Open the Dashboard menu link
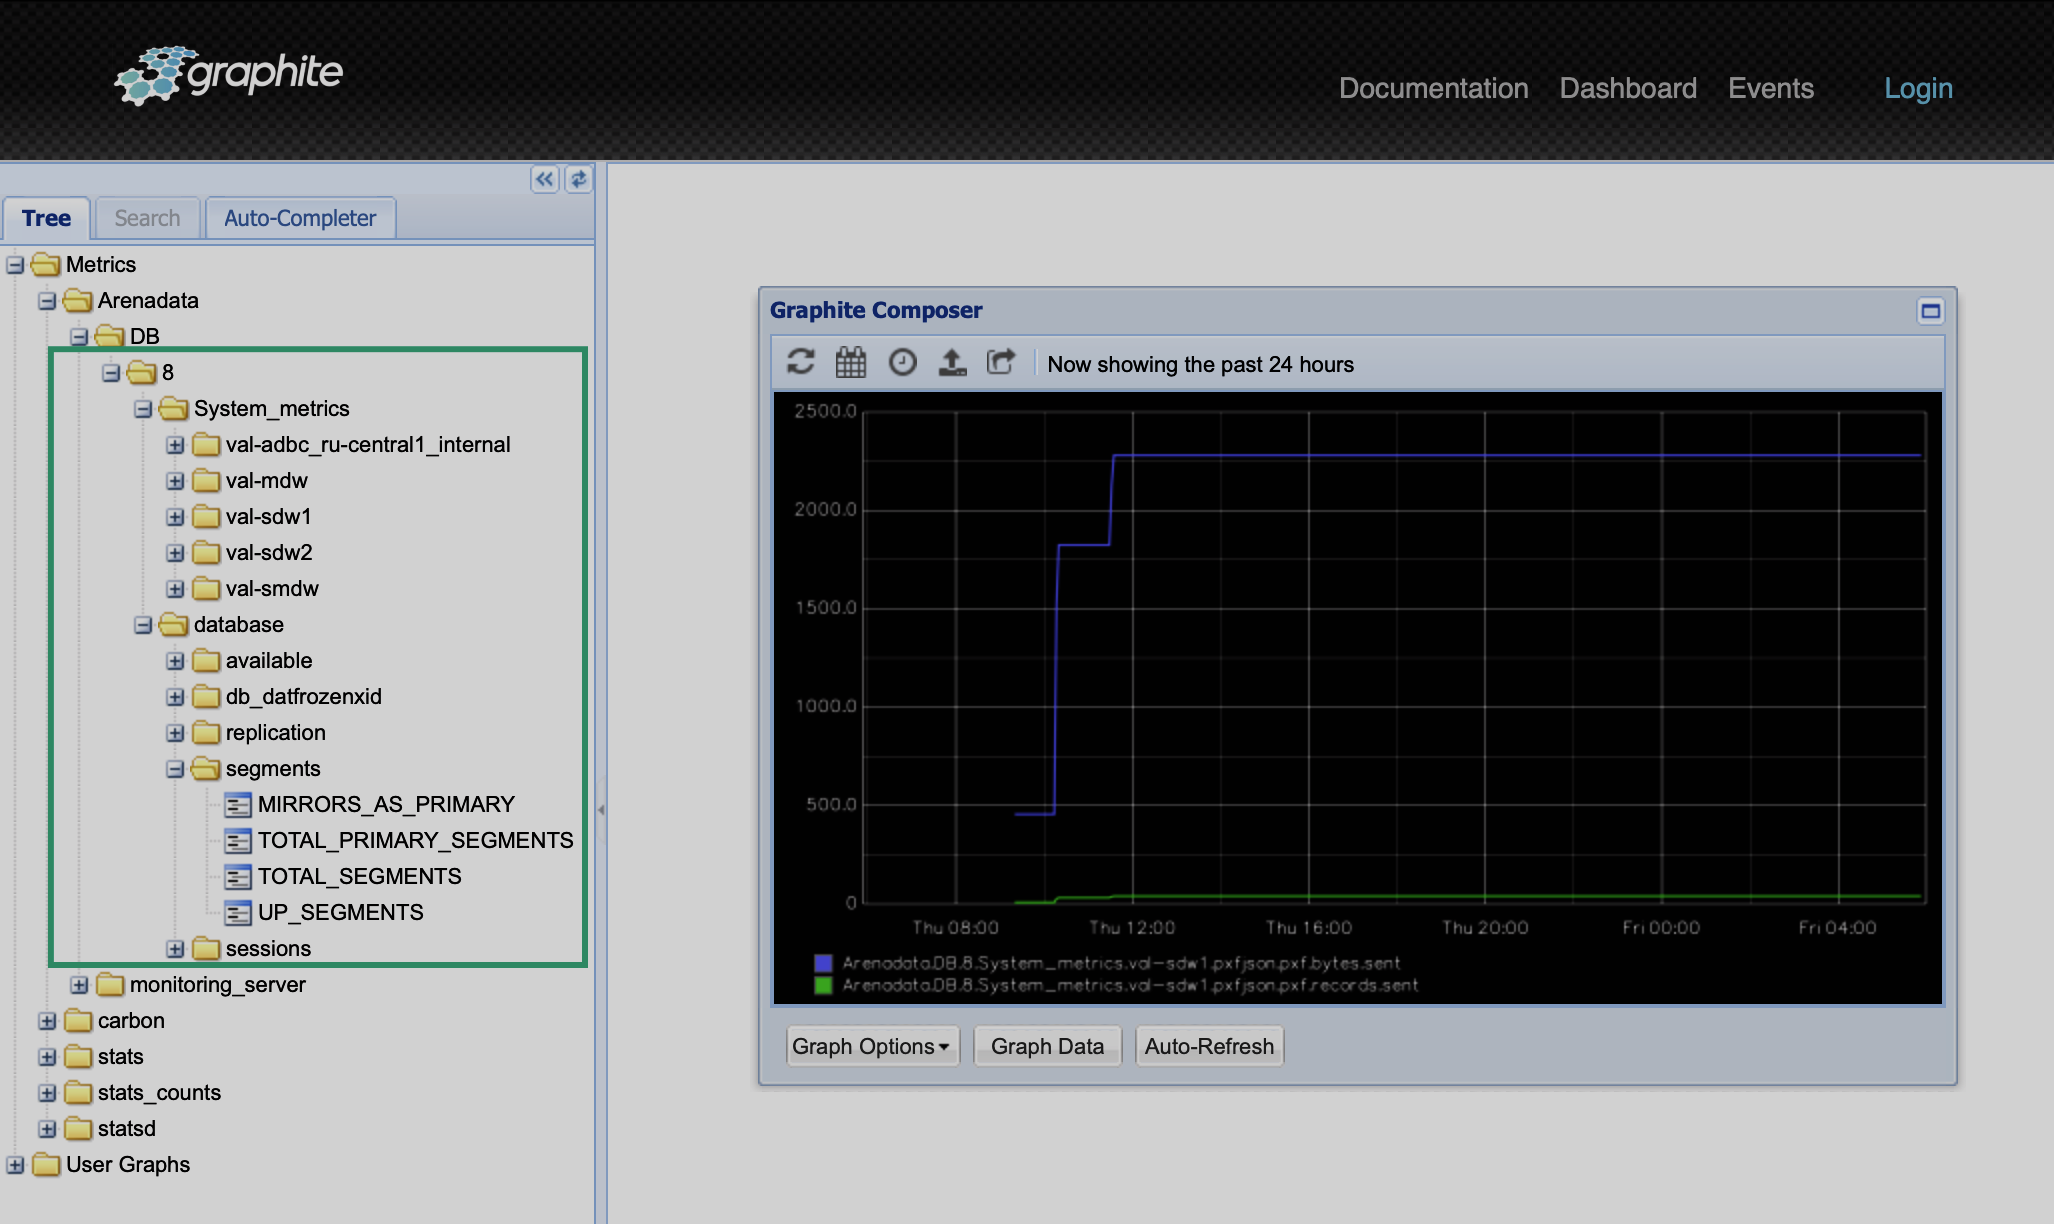Image resolution: width=2054 pixels, height=1224 pixels. pos(1627,88)
